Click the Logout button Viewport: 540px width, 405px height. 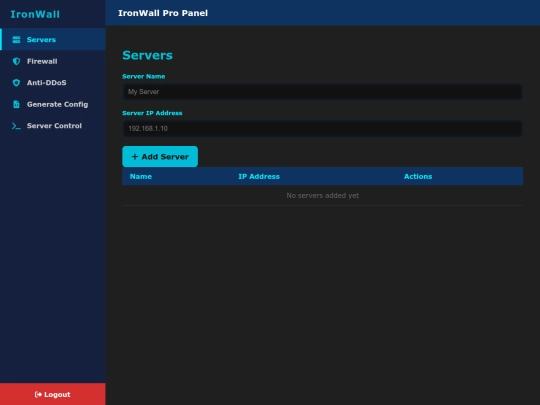53,394
